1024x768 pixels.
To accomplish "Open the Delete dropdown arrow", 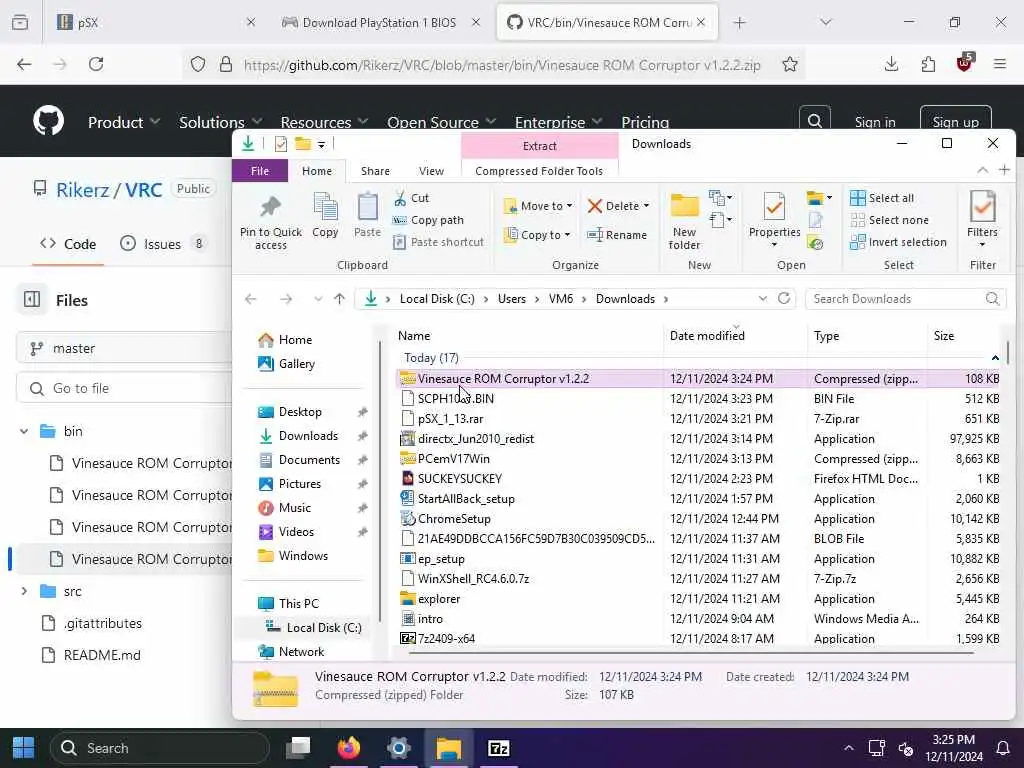I will tap(646, 206).
